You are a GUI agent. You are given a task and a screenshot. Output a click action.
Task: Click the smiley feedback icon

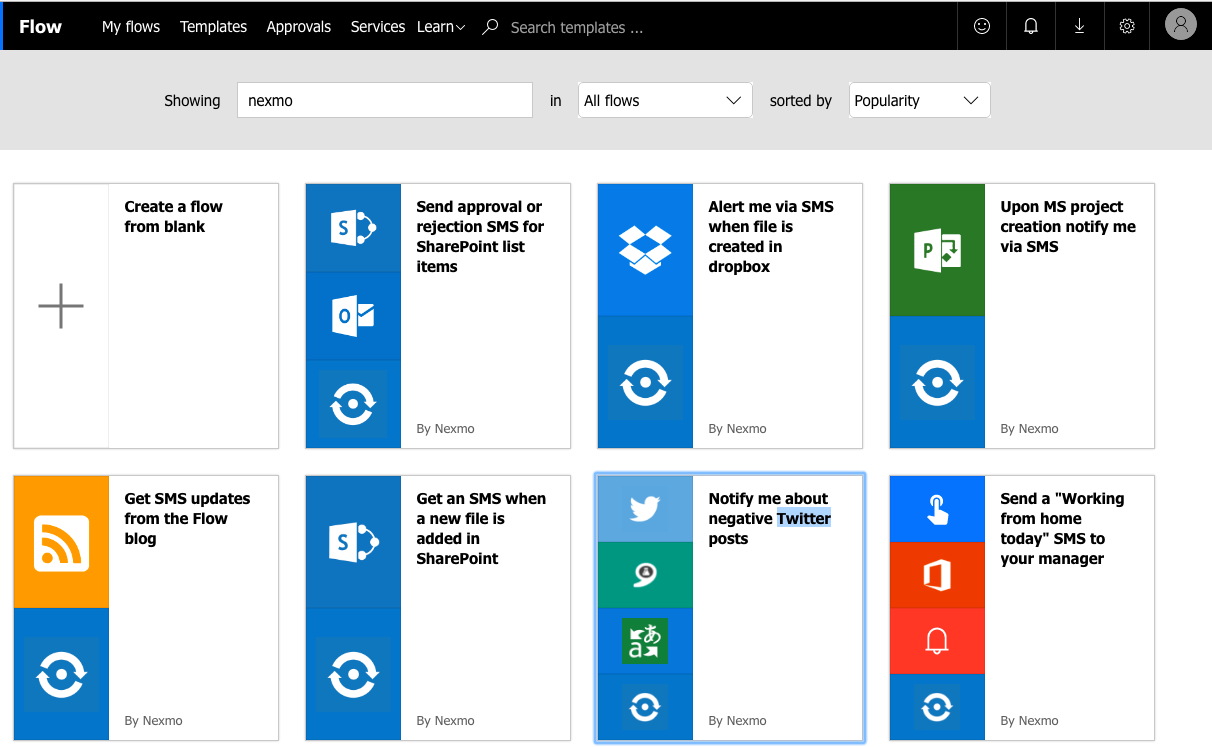pos(982,26)
